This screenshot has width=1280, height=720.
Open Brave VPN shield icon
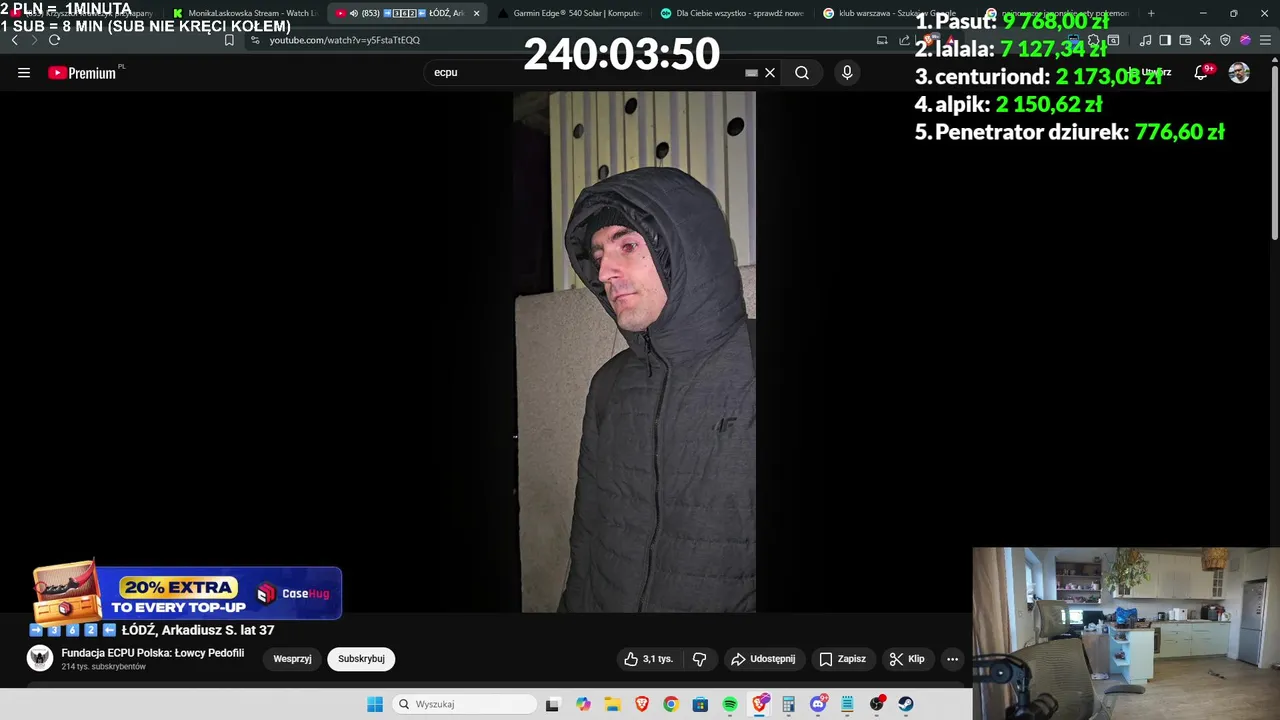pyautogui.click(x=1225, y=40)
